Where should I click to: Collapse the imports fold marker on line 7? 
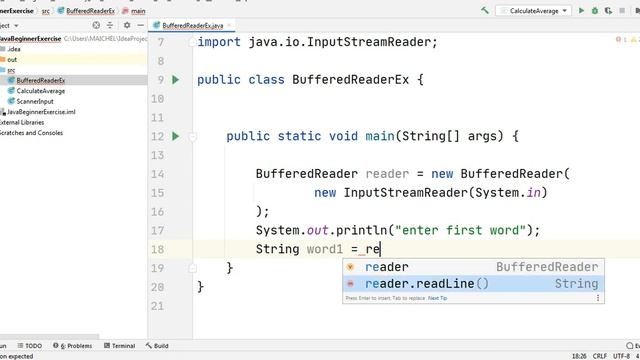click(x=193, y=42)
